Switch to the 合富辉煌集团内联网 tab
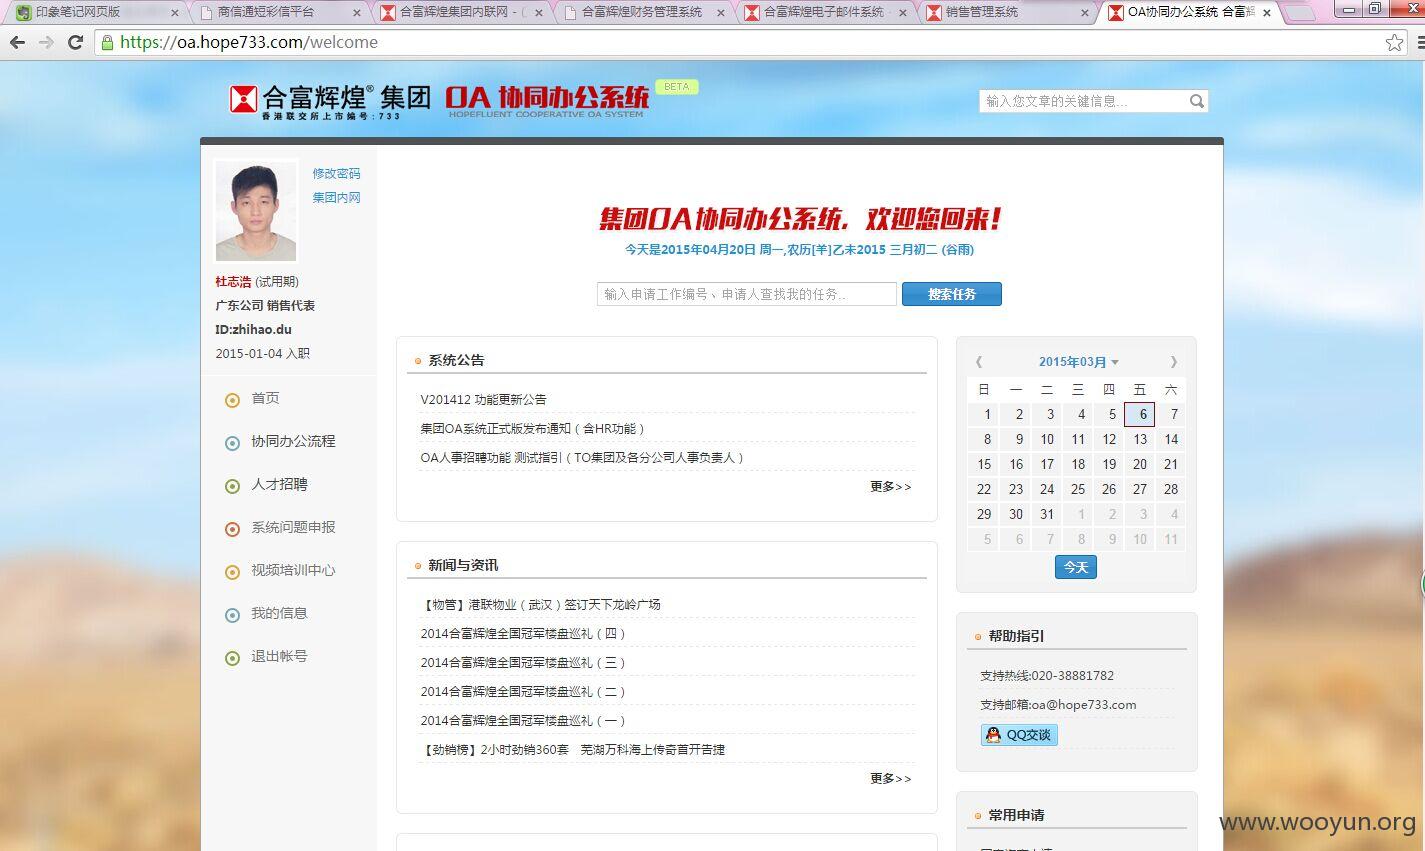This screenshot has height=851, width=1425. [460, 12]
